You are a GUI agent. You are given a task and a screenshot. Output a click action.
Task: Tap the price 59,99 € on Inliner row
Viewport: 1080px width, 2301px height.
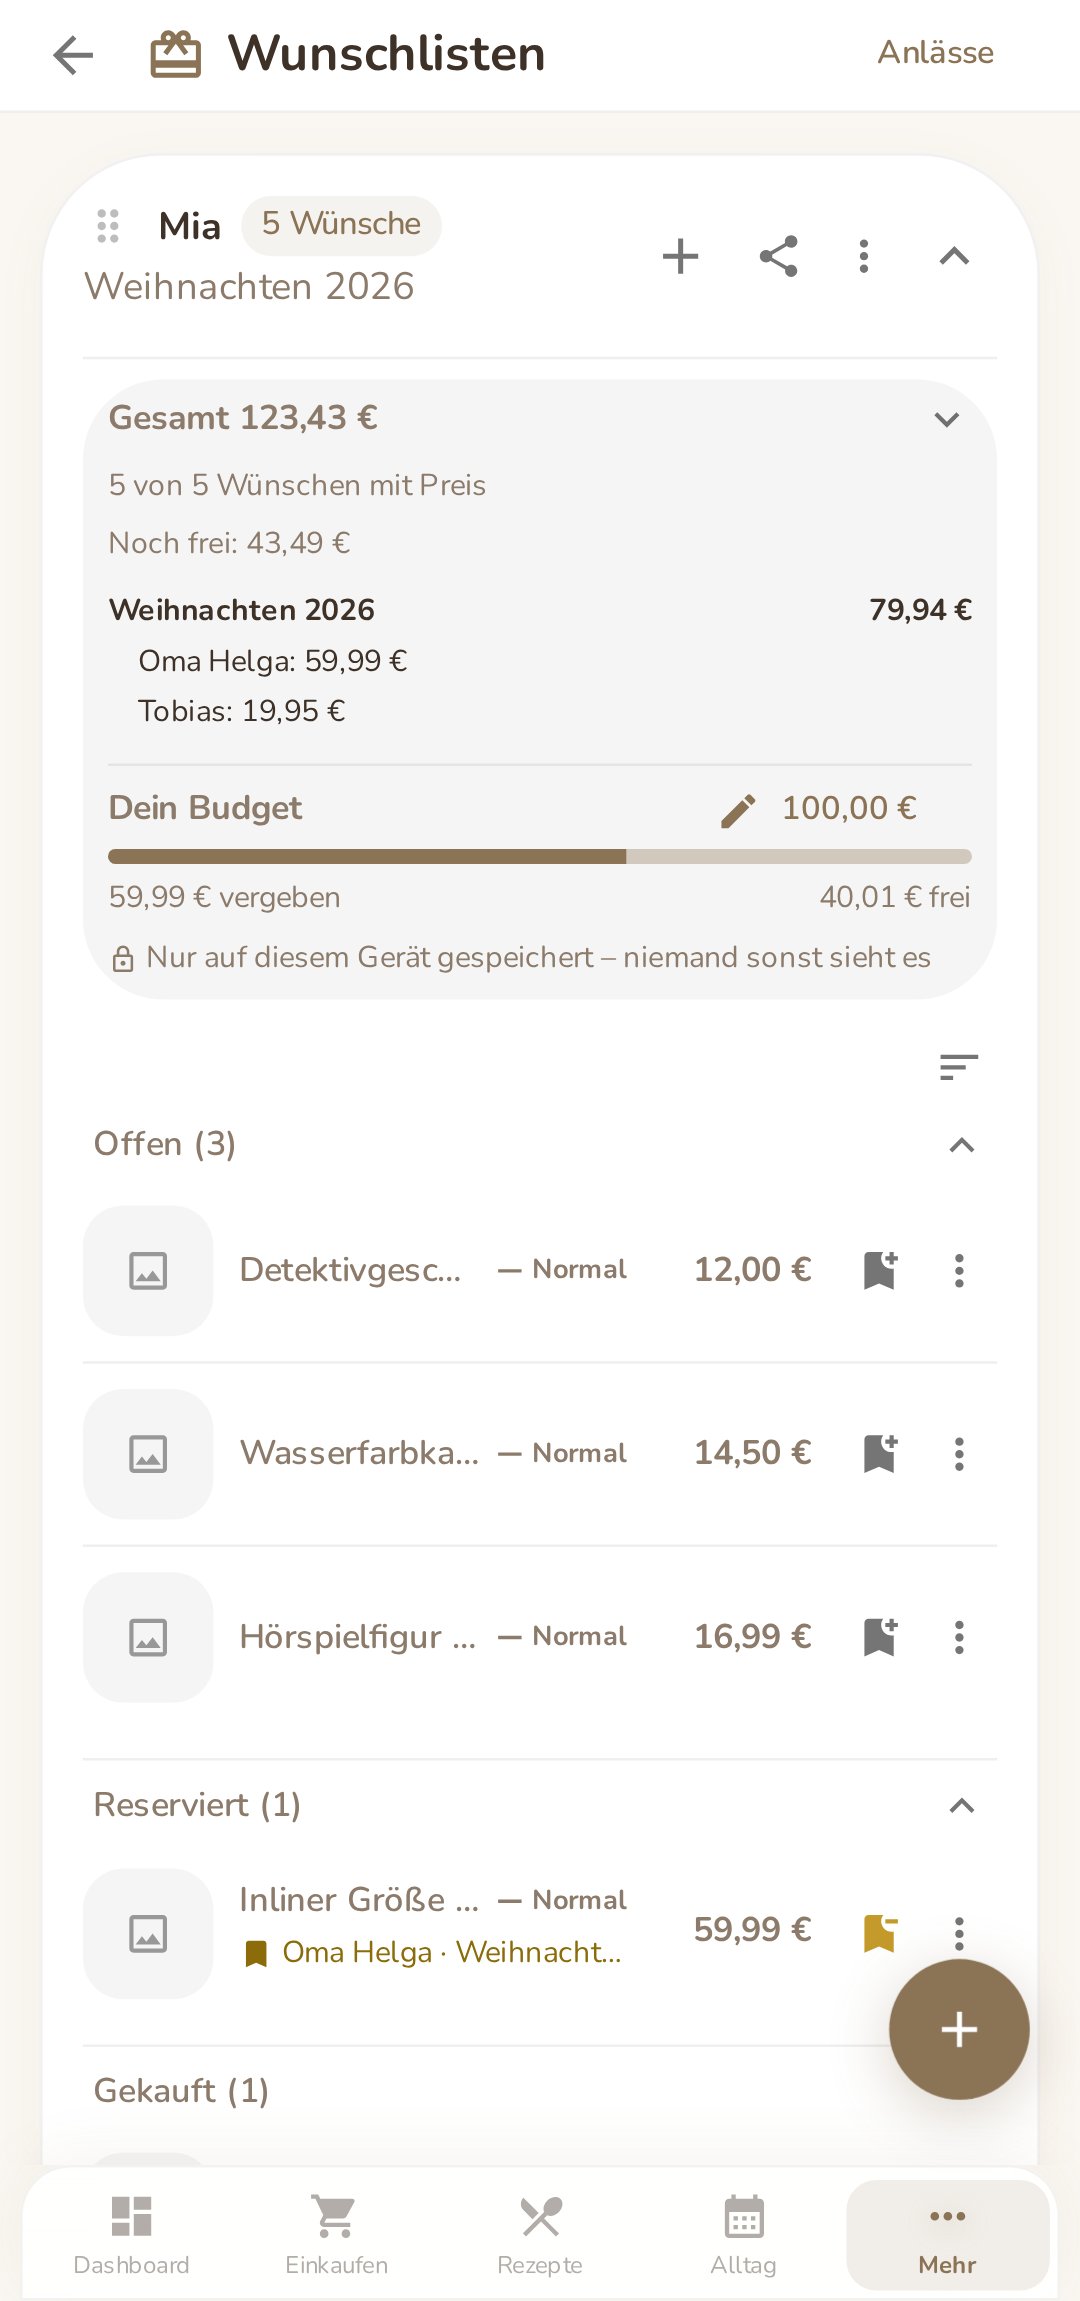[753, 1930]
